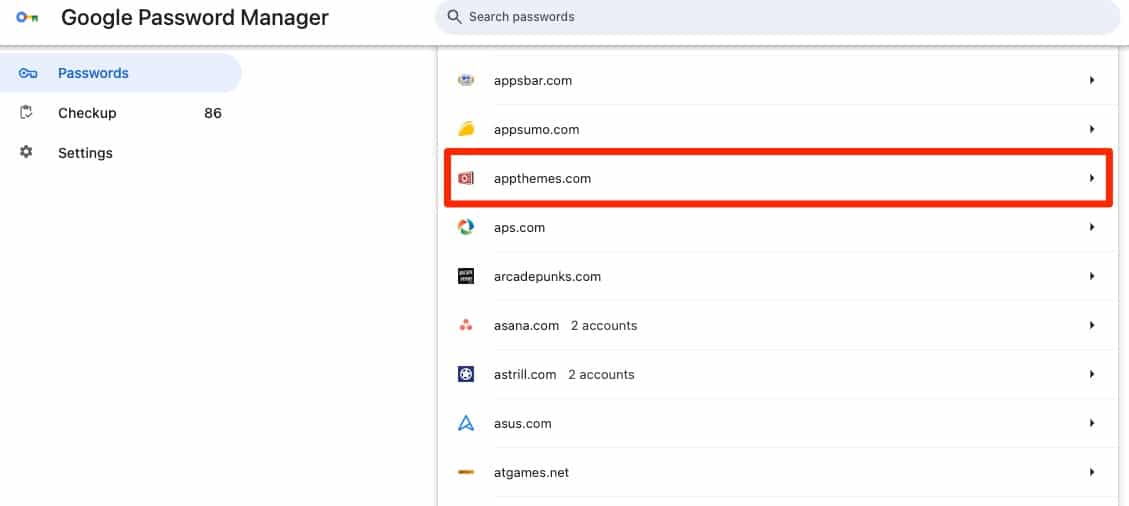The height and width of the screenshot is (506, 1129).
Task: Click the astrill.com favicon
Action: [466, 374]
